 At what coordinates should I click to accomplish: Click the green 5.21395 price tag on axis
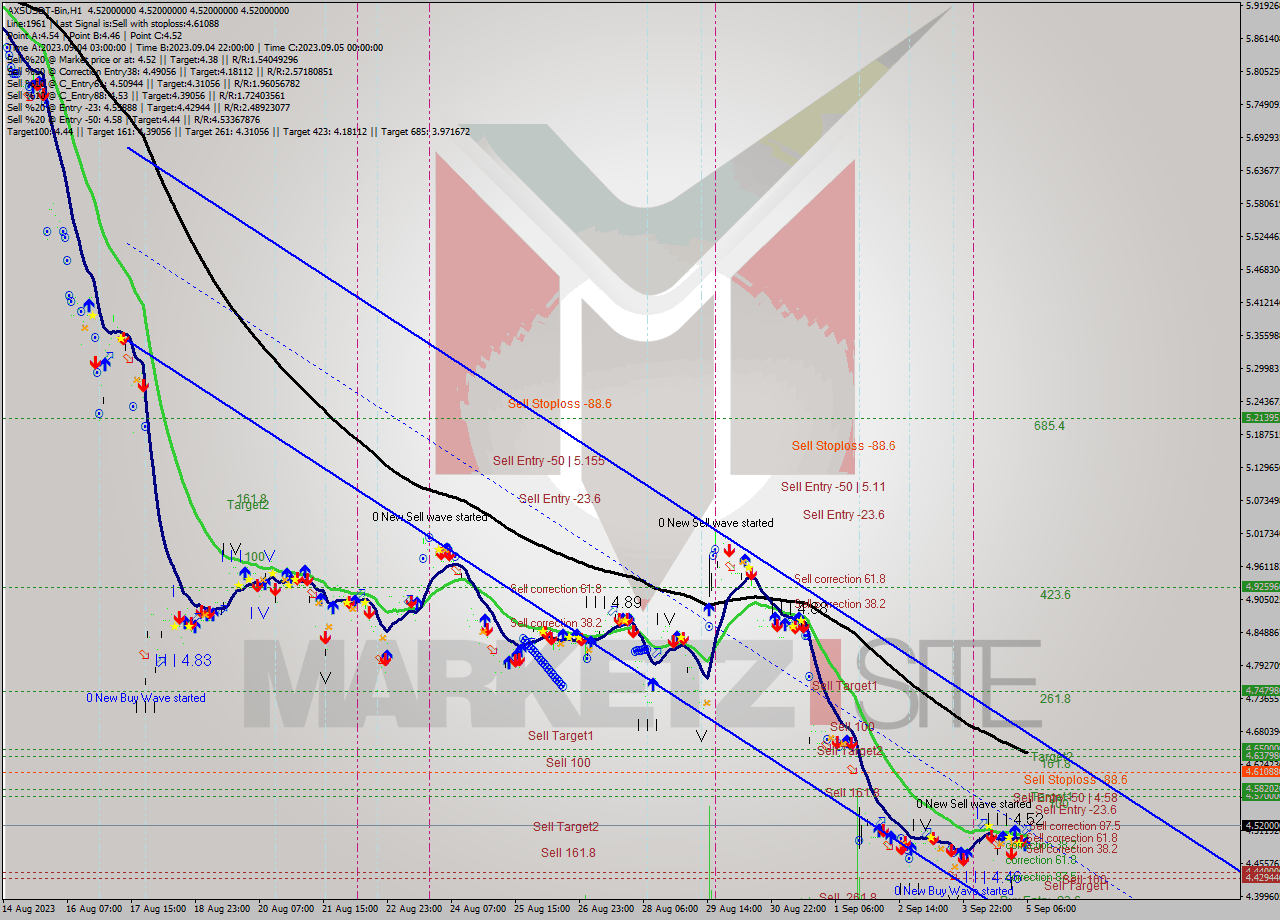1260,418
